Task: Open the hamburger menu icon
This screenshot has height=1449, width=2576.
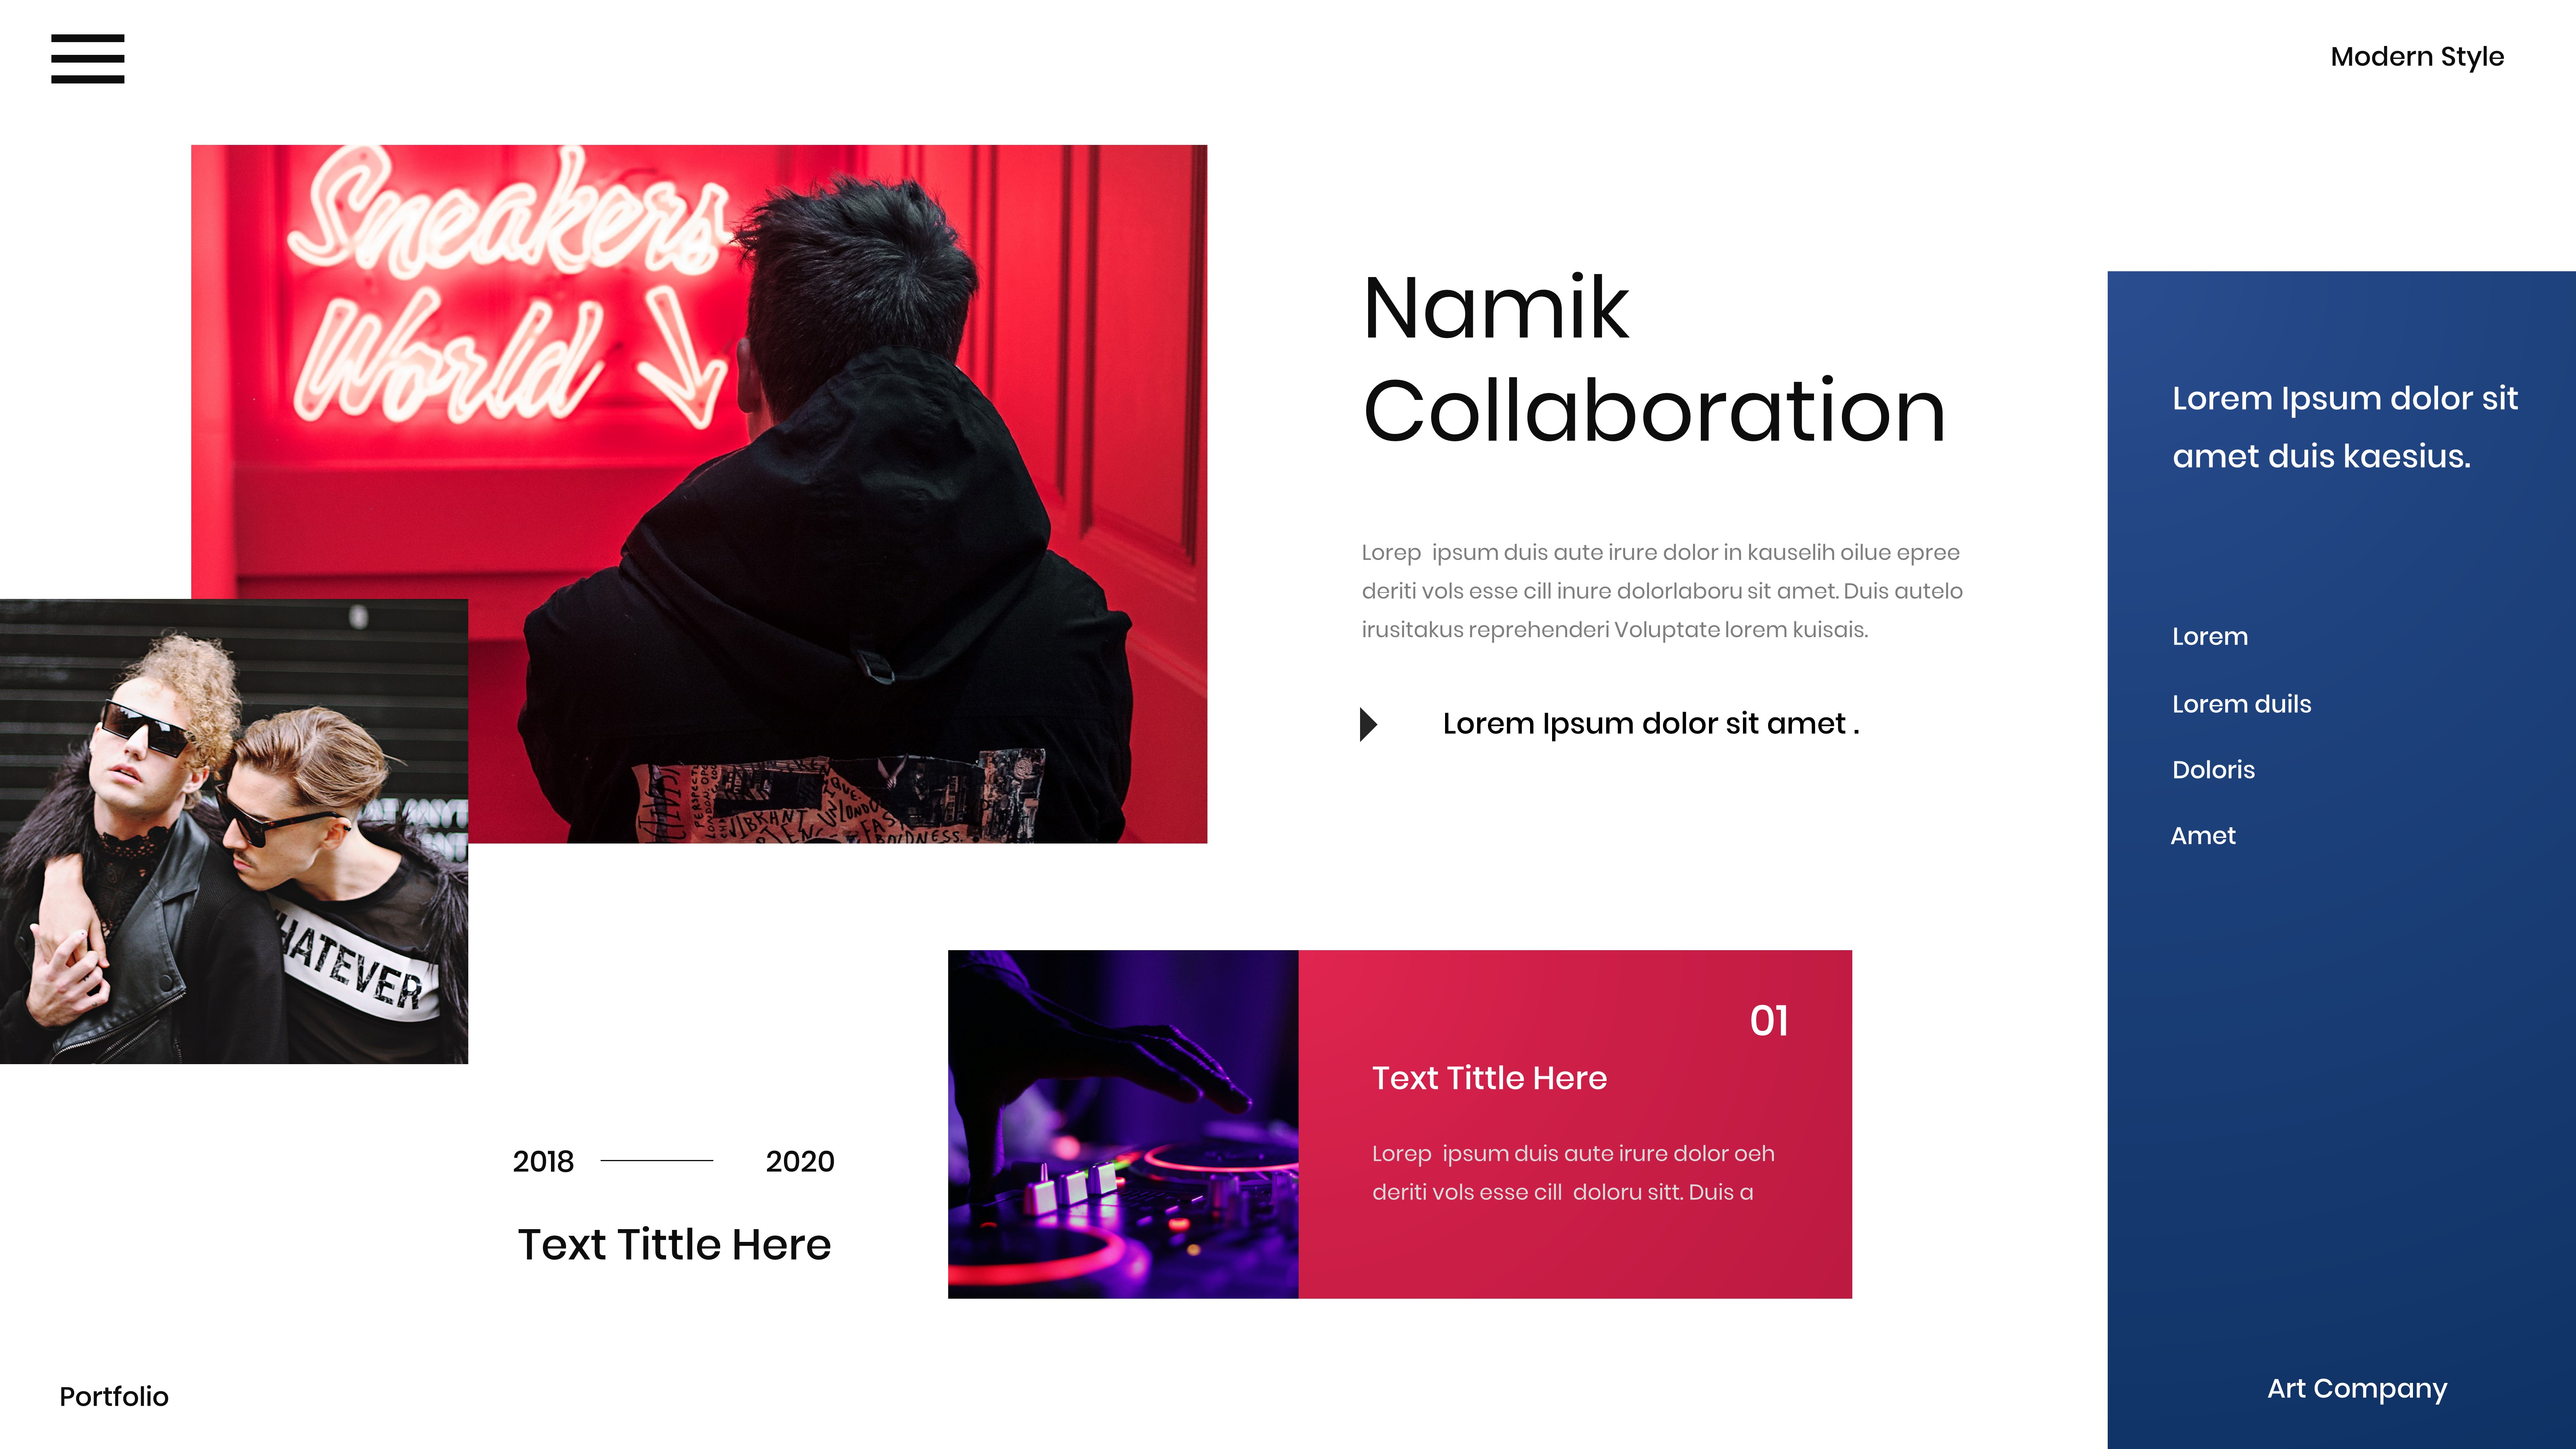Action: click(x=88, y=58)
